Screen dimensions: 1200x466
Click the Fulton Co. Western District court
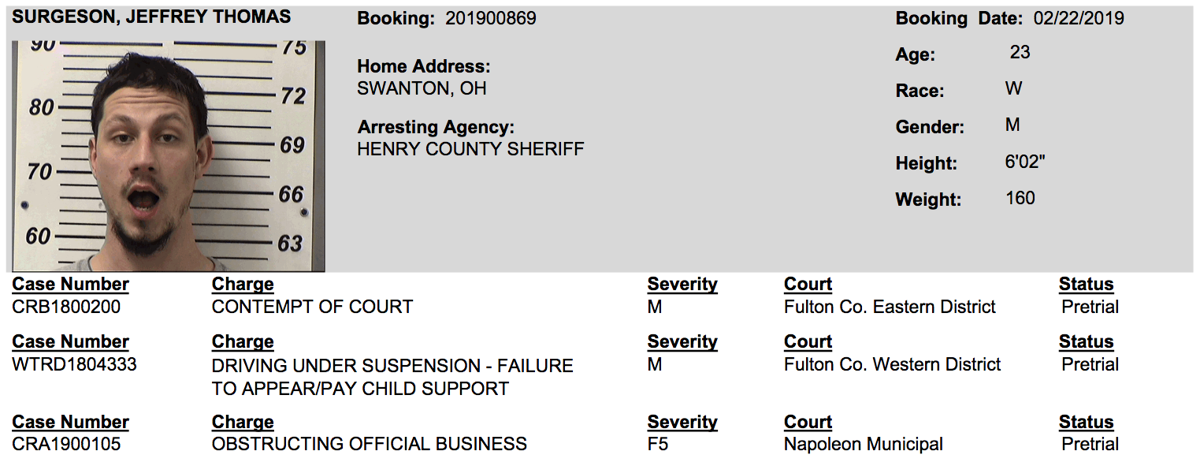point(892,365)
